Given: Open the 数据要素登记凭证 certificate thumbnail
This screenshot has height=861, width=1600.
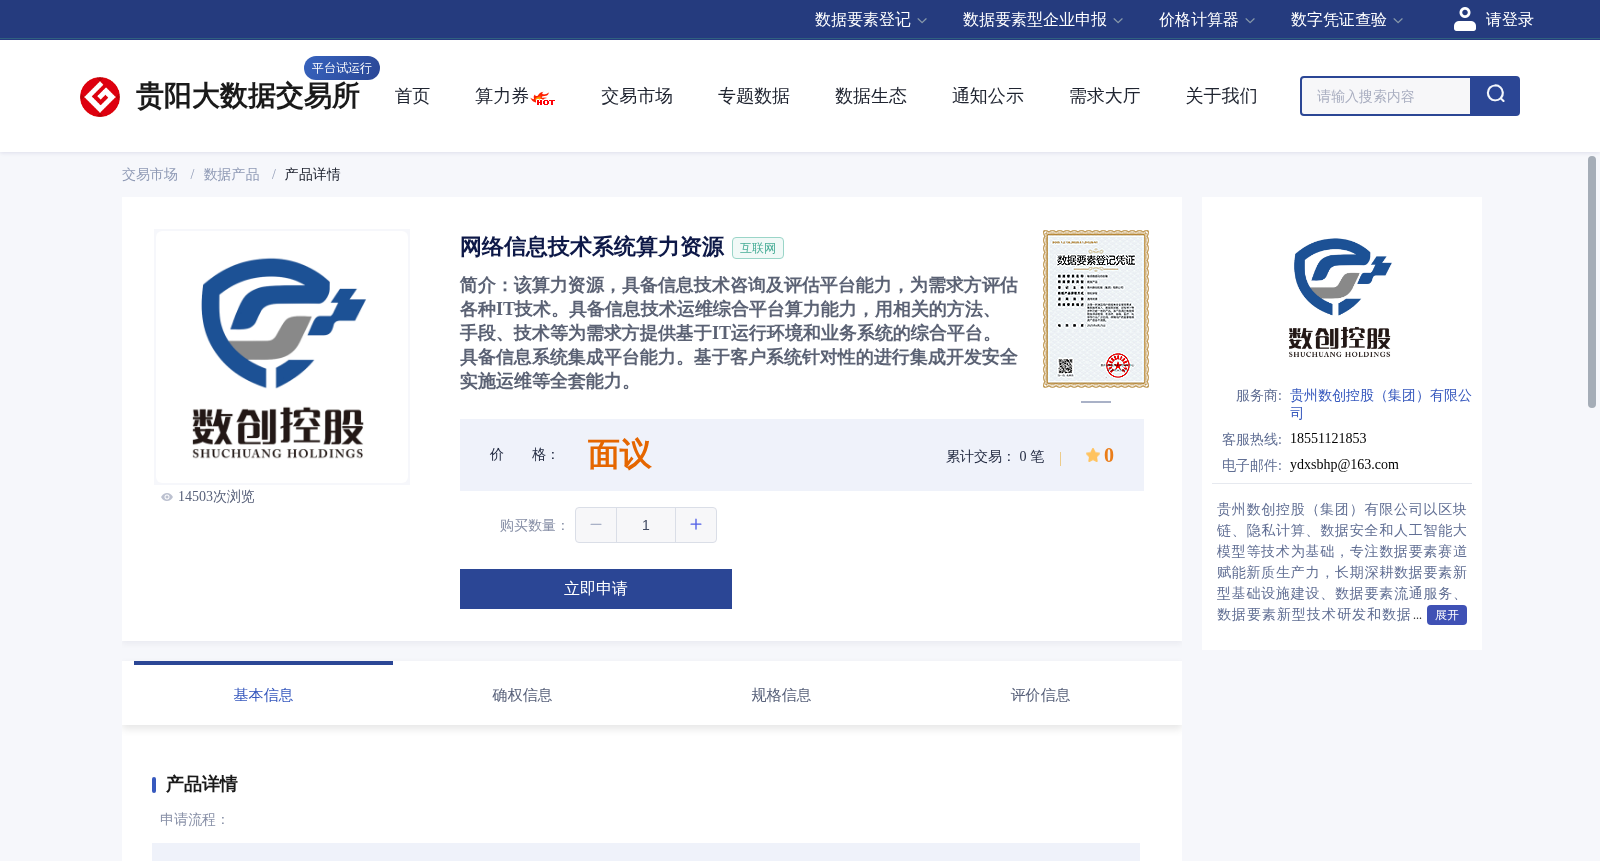Looking at the screenshot, I should pyautogui.click(x=1096, y=309).
